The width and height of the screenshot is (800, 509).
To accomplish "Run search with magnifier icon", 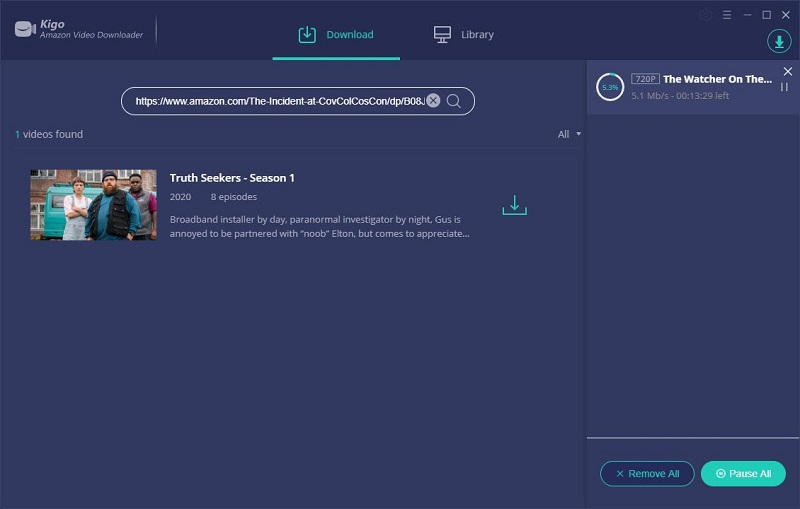I will pyautogui.click(x=454, y=101).
